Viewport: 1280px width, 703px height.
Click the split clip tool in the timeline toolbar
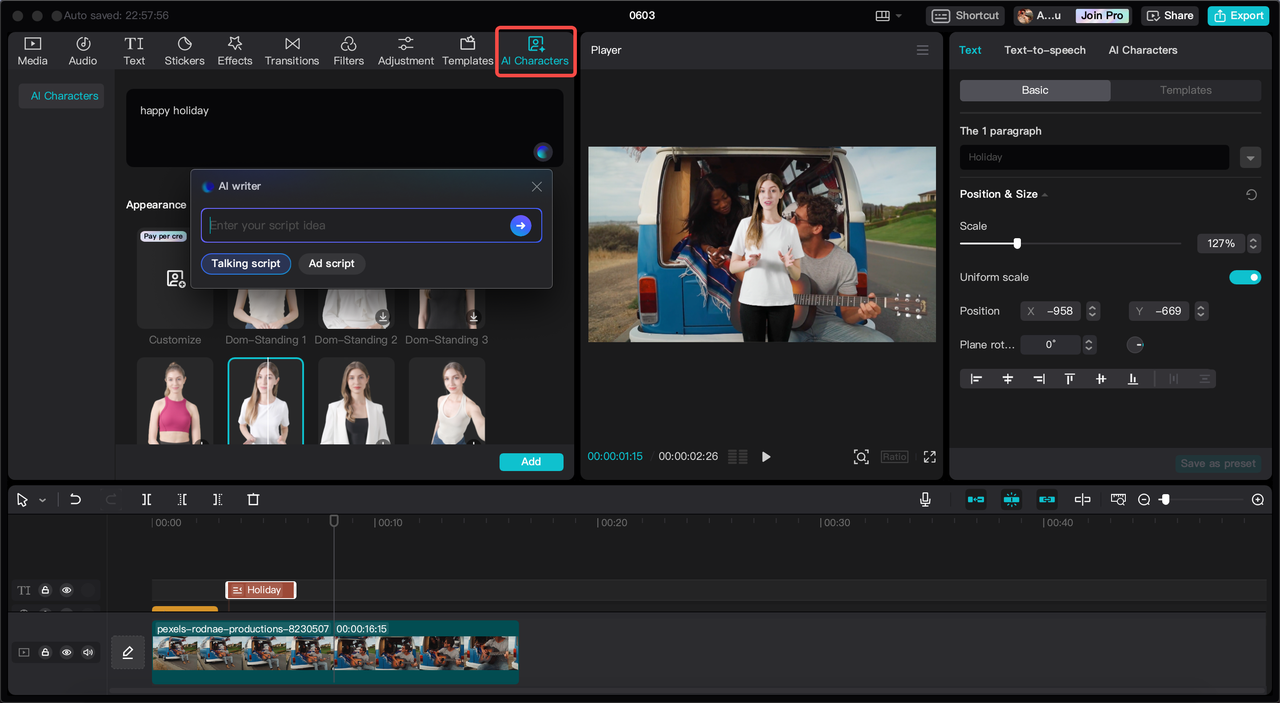(146, 499)
